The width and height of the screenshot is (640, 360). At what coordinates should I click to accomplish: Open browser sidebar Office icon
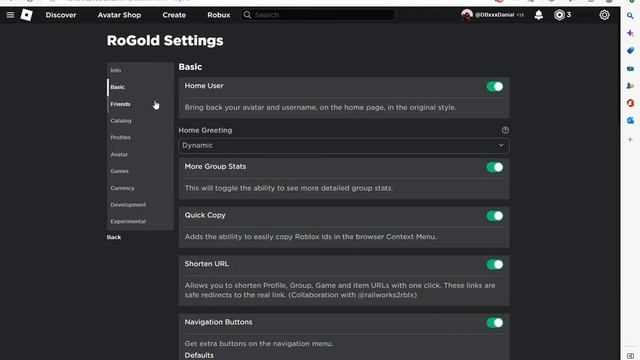pos(630,103)
